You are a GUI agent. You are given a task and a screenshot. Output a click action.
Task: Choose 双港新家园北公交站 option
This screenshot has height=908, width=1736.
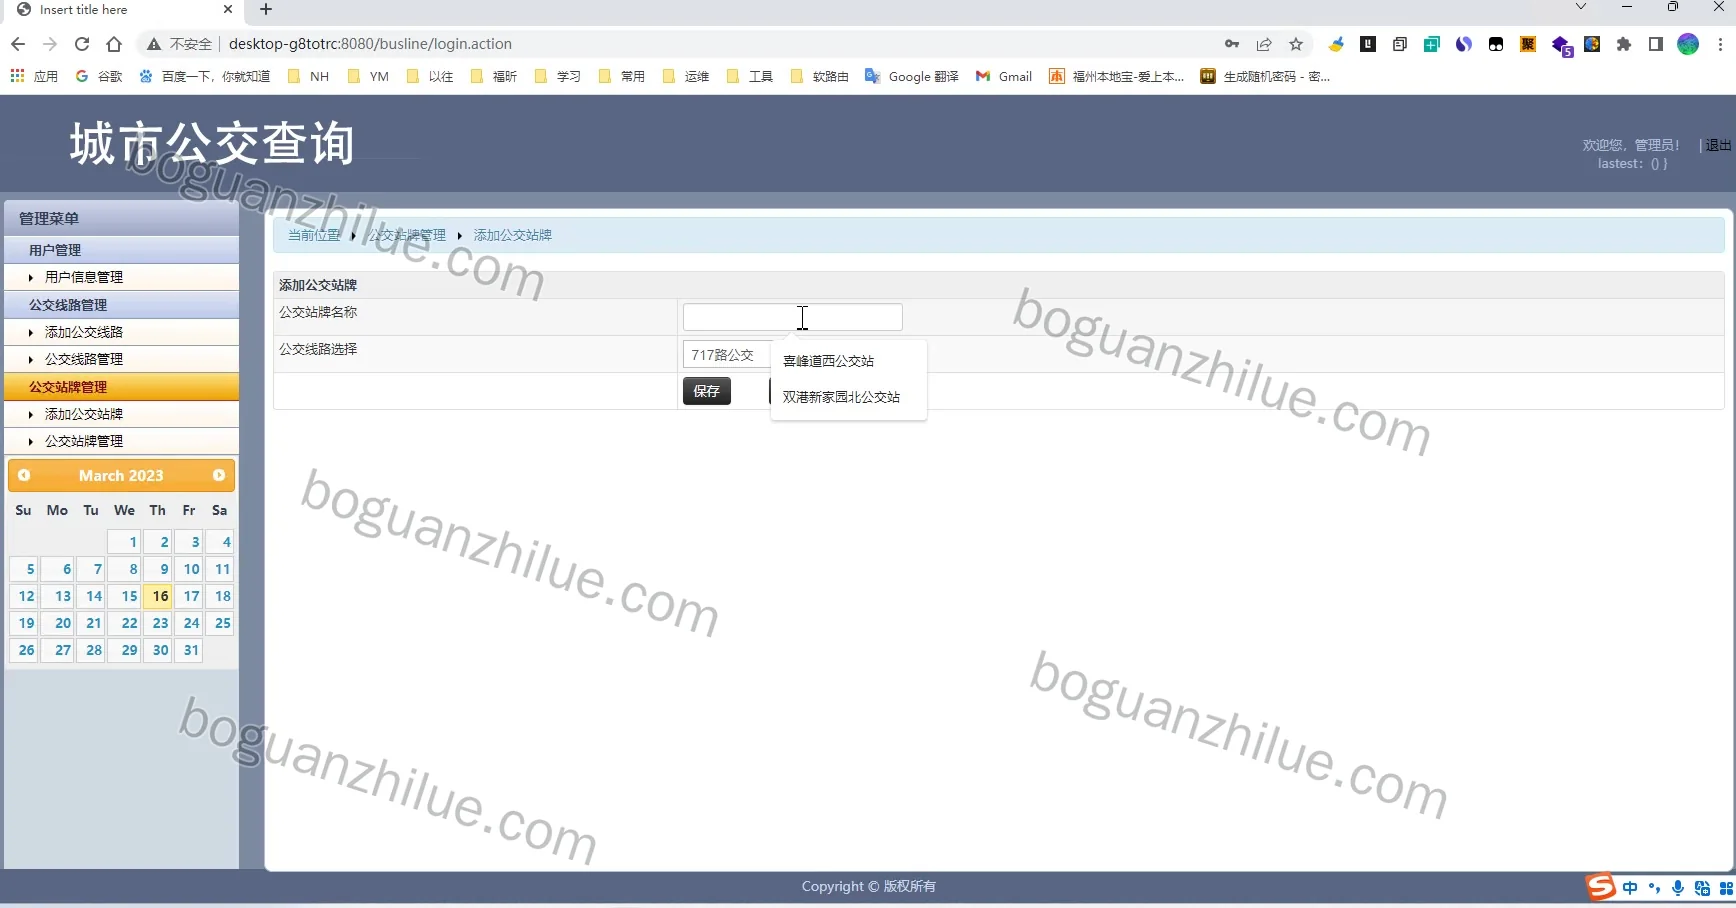coord(849,397)
